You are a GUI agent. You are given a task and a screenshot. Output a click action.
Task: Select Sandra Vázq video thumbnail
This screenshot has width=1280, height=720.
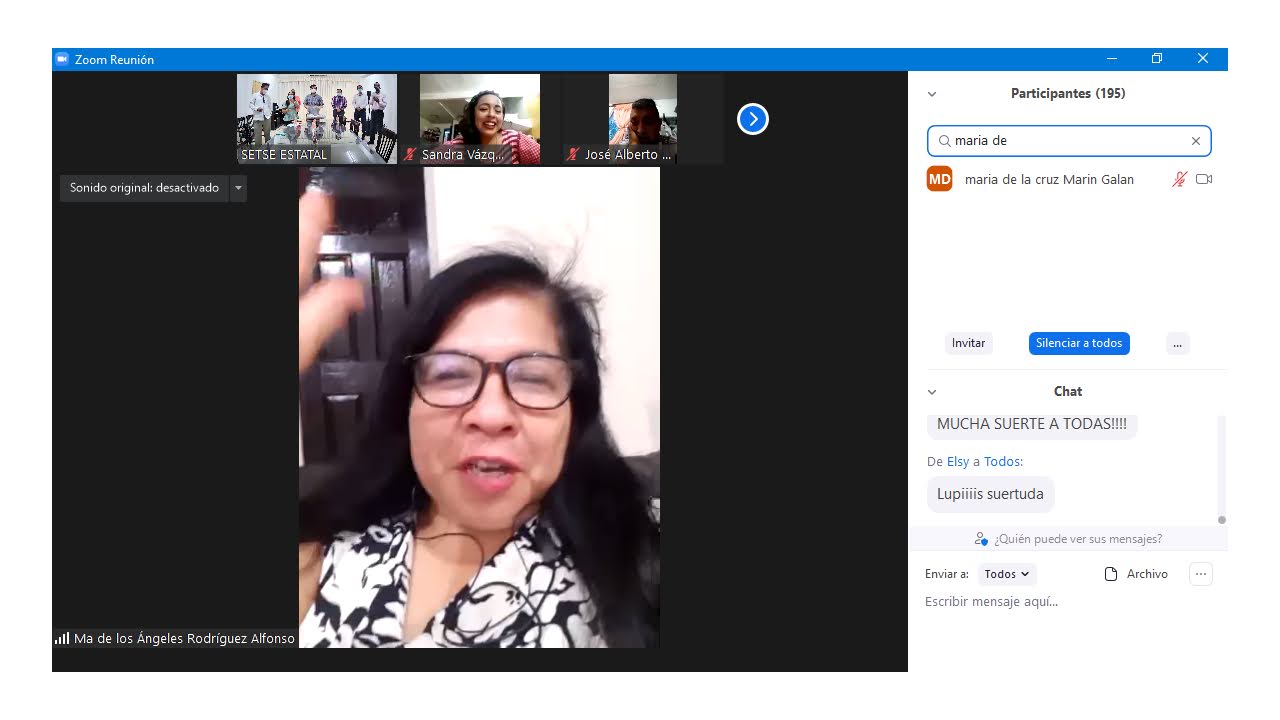click(x=480, y=119)
